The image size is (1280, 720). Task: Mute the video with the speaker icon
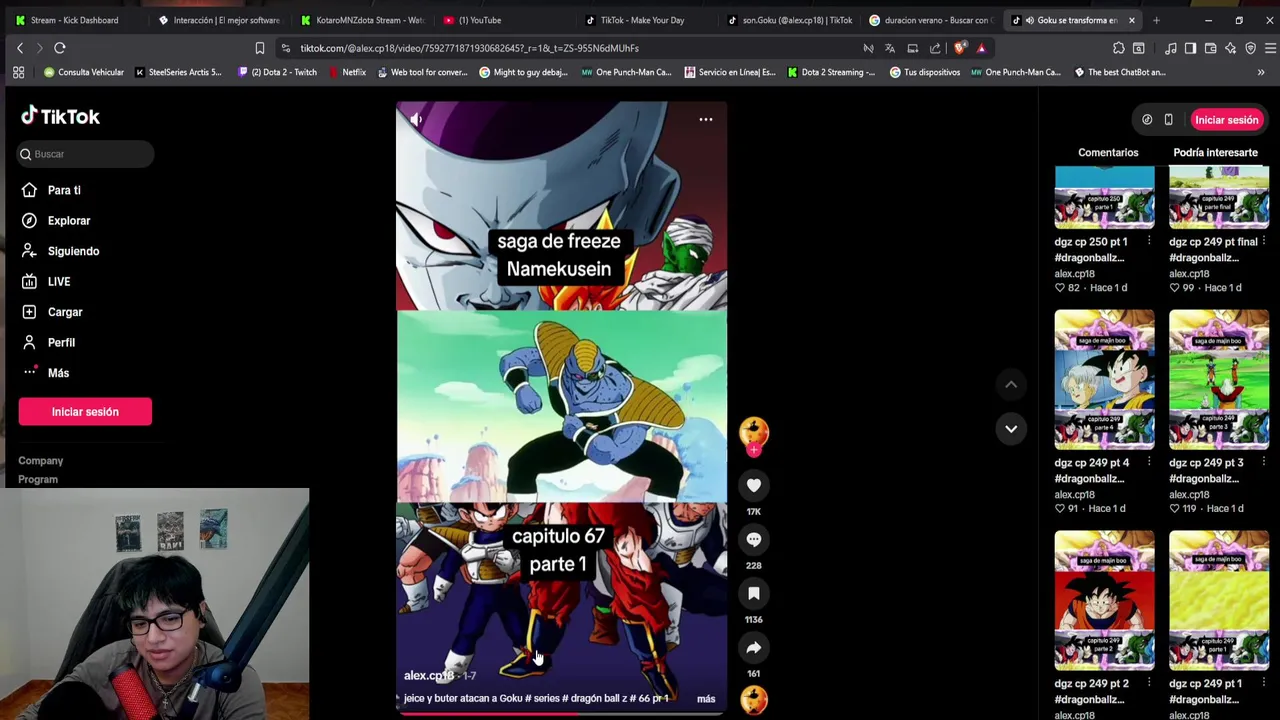(416, 119)
